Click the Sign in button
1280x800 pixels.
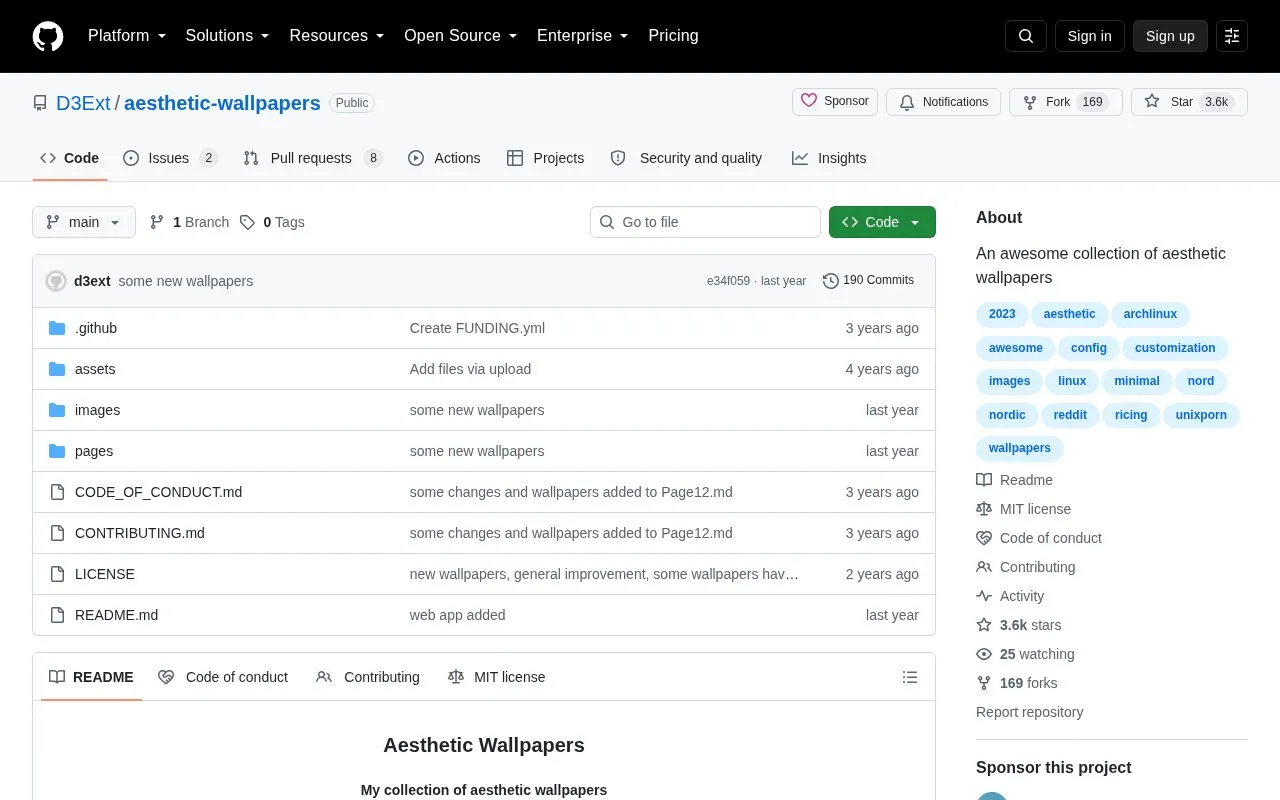click(1089, 36)
